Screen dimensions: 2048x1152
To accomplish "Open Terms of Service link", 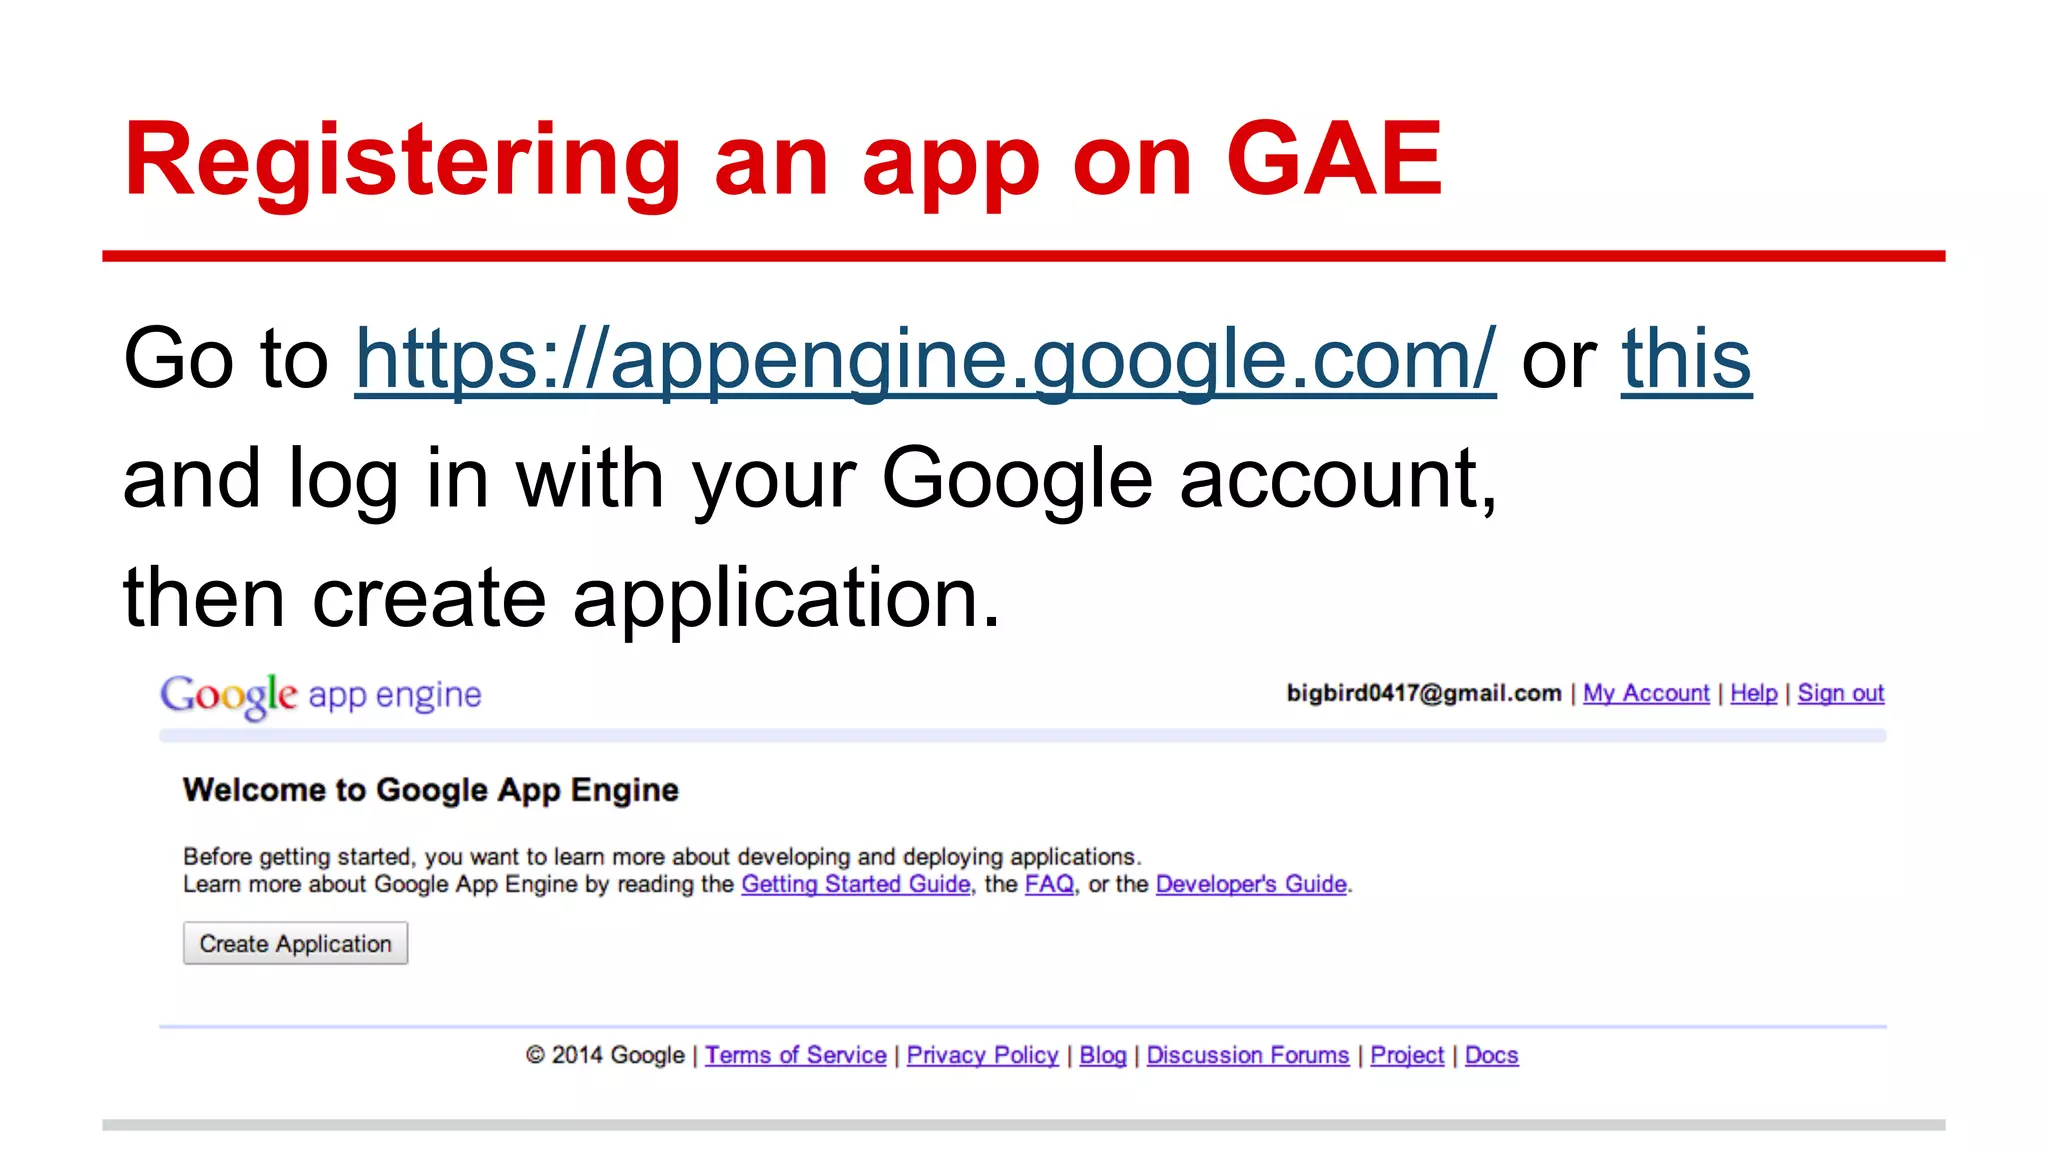I will [x=796, y=1055].
